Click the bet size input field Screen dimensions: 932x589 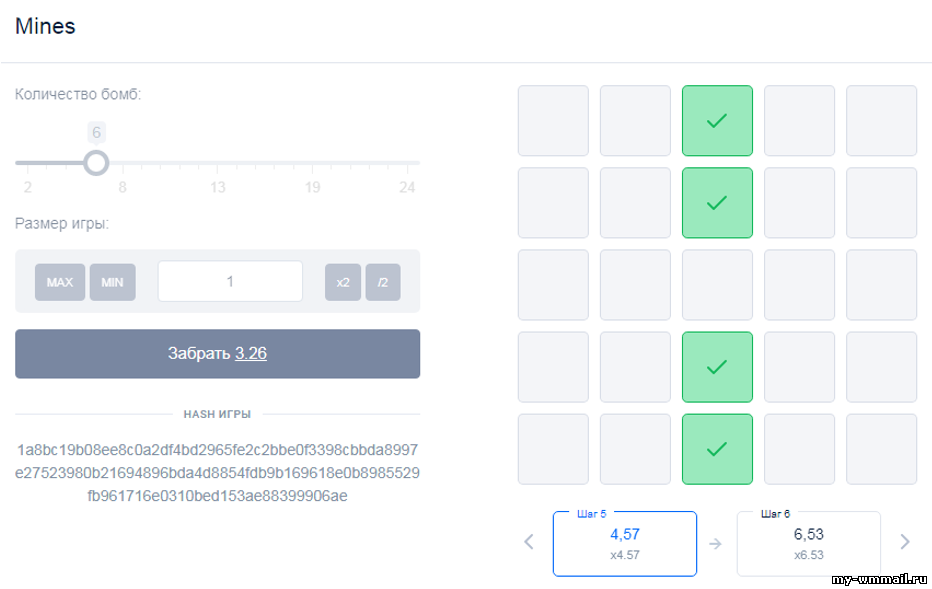click(x=230, y=282)
